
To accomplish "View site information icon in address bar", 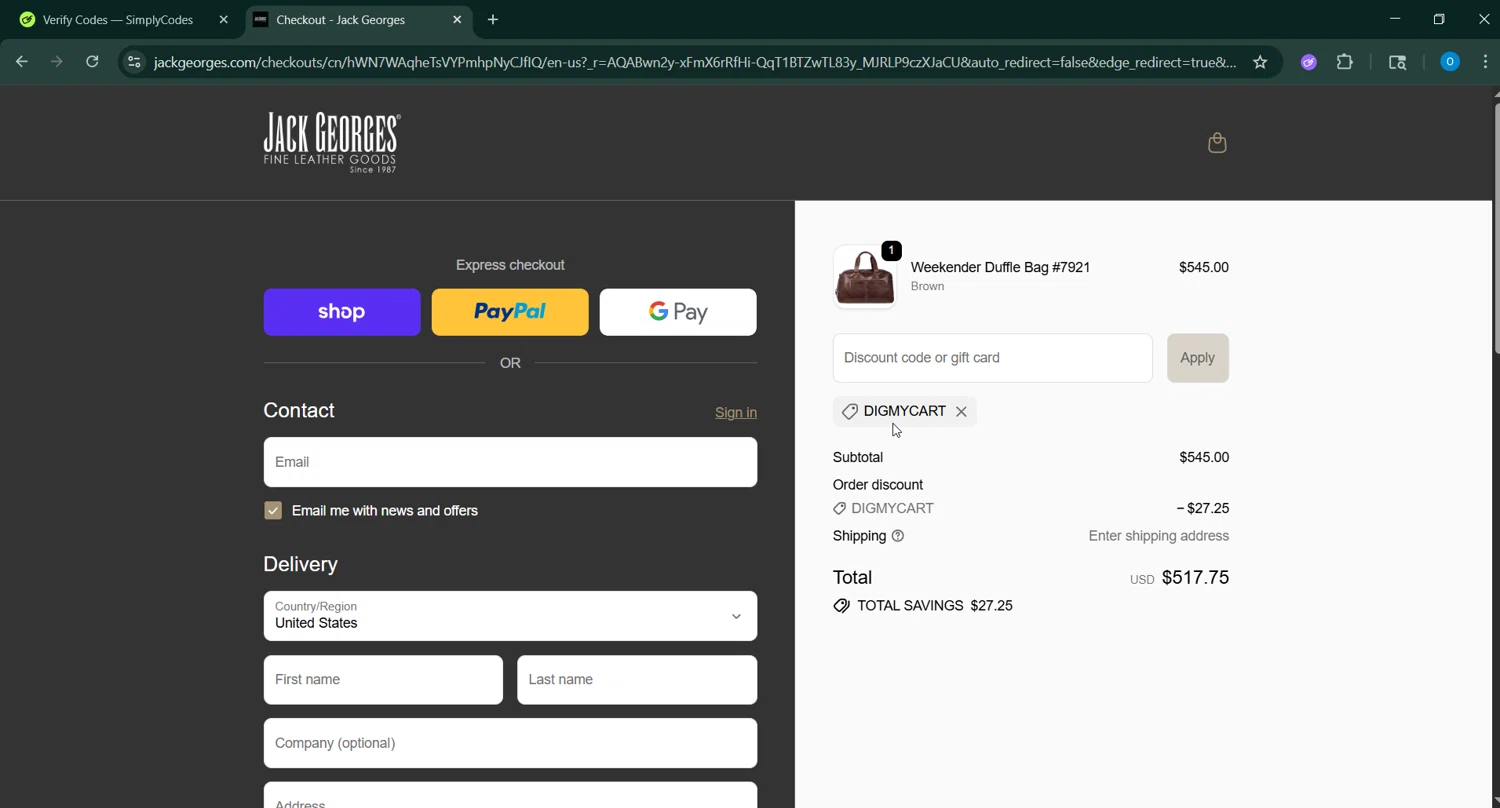I will point(134,62).
